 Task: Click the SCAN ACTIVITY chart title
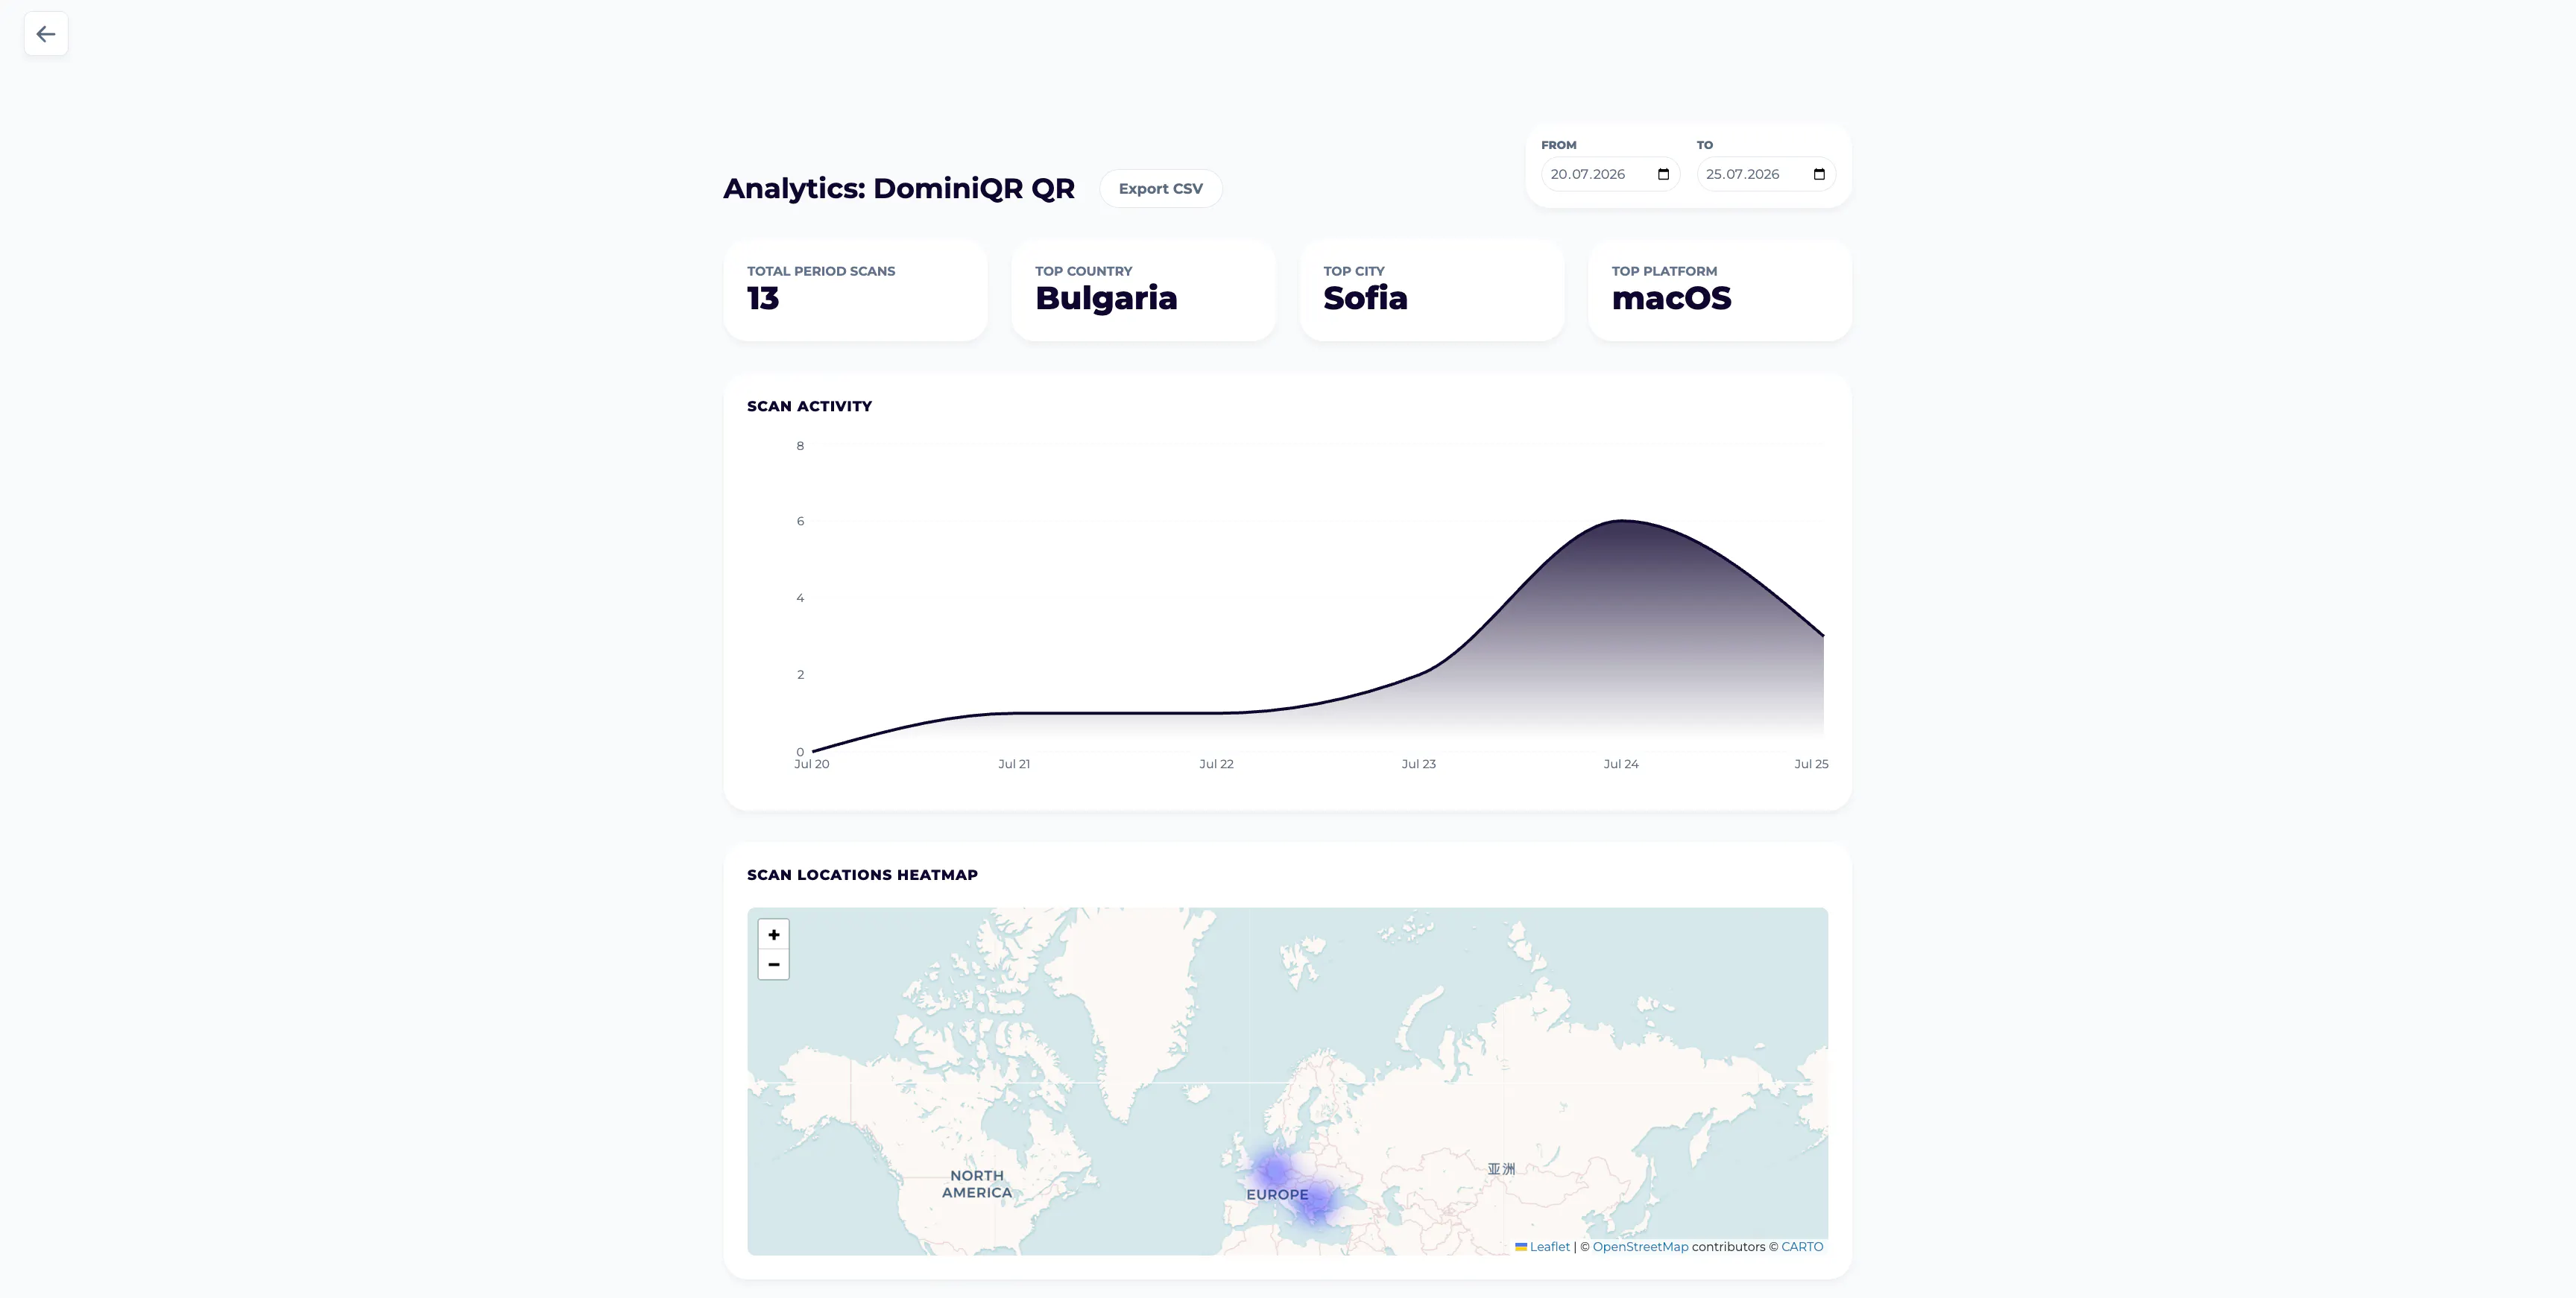click(x=809, y=406)
